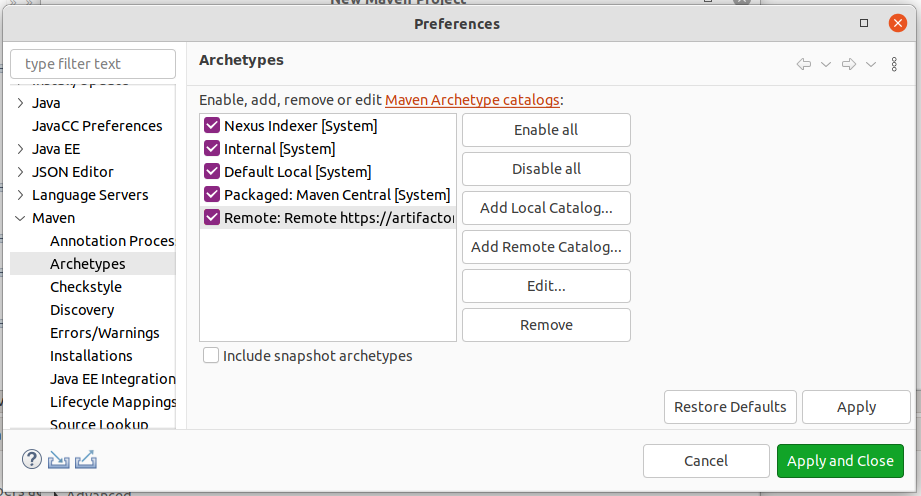Uncheck the Nexus Indexer catalog checkbox
Viewport: 921px width, 496px height.
[212, 126]
